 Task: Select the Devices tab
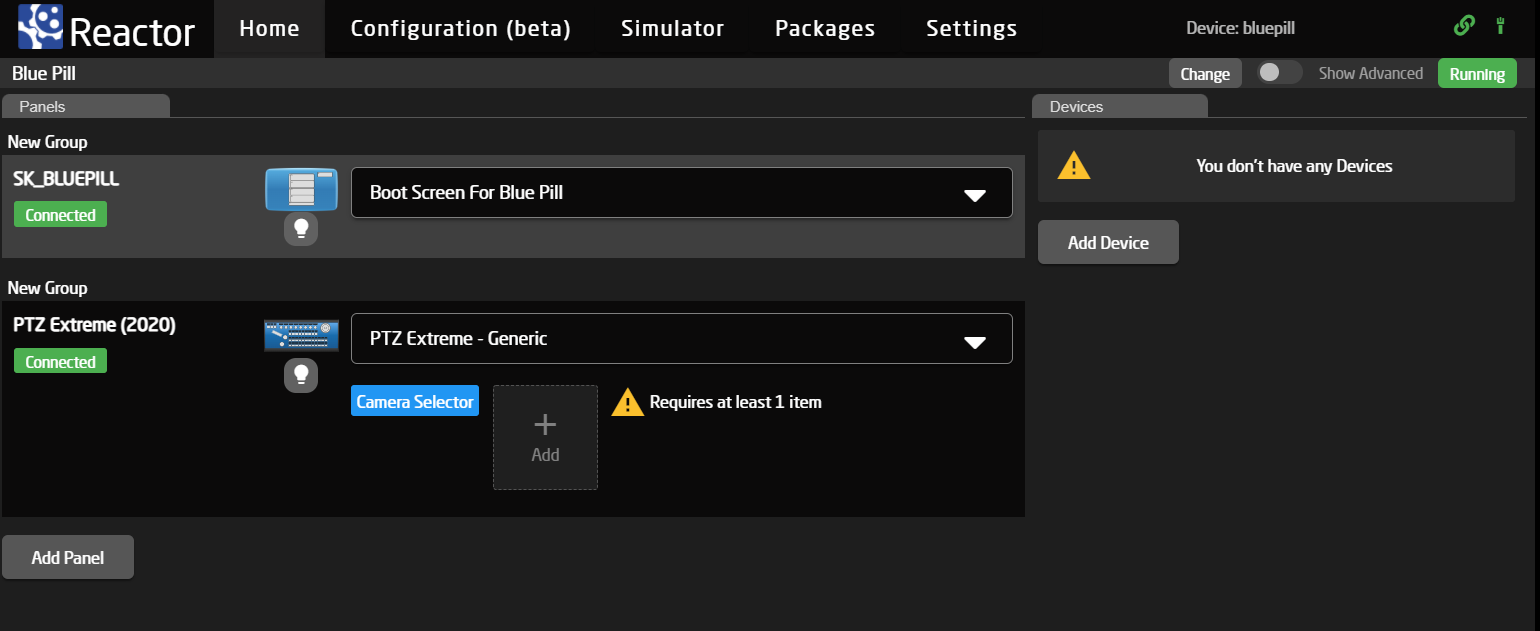pyautogui.click(x=1120, y=106)
